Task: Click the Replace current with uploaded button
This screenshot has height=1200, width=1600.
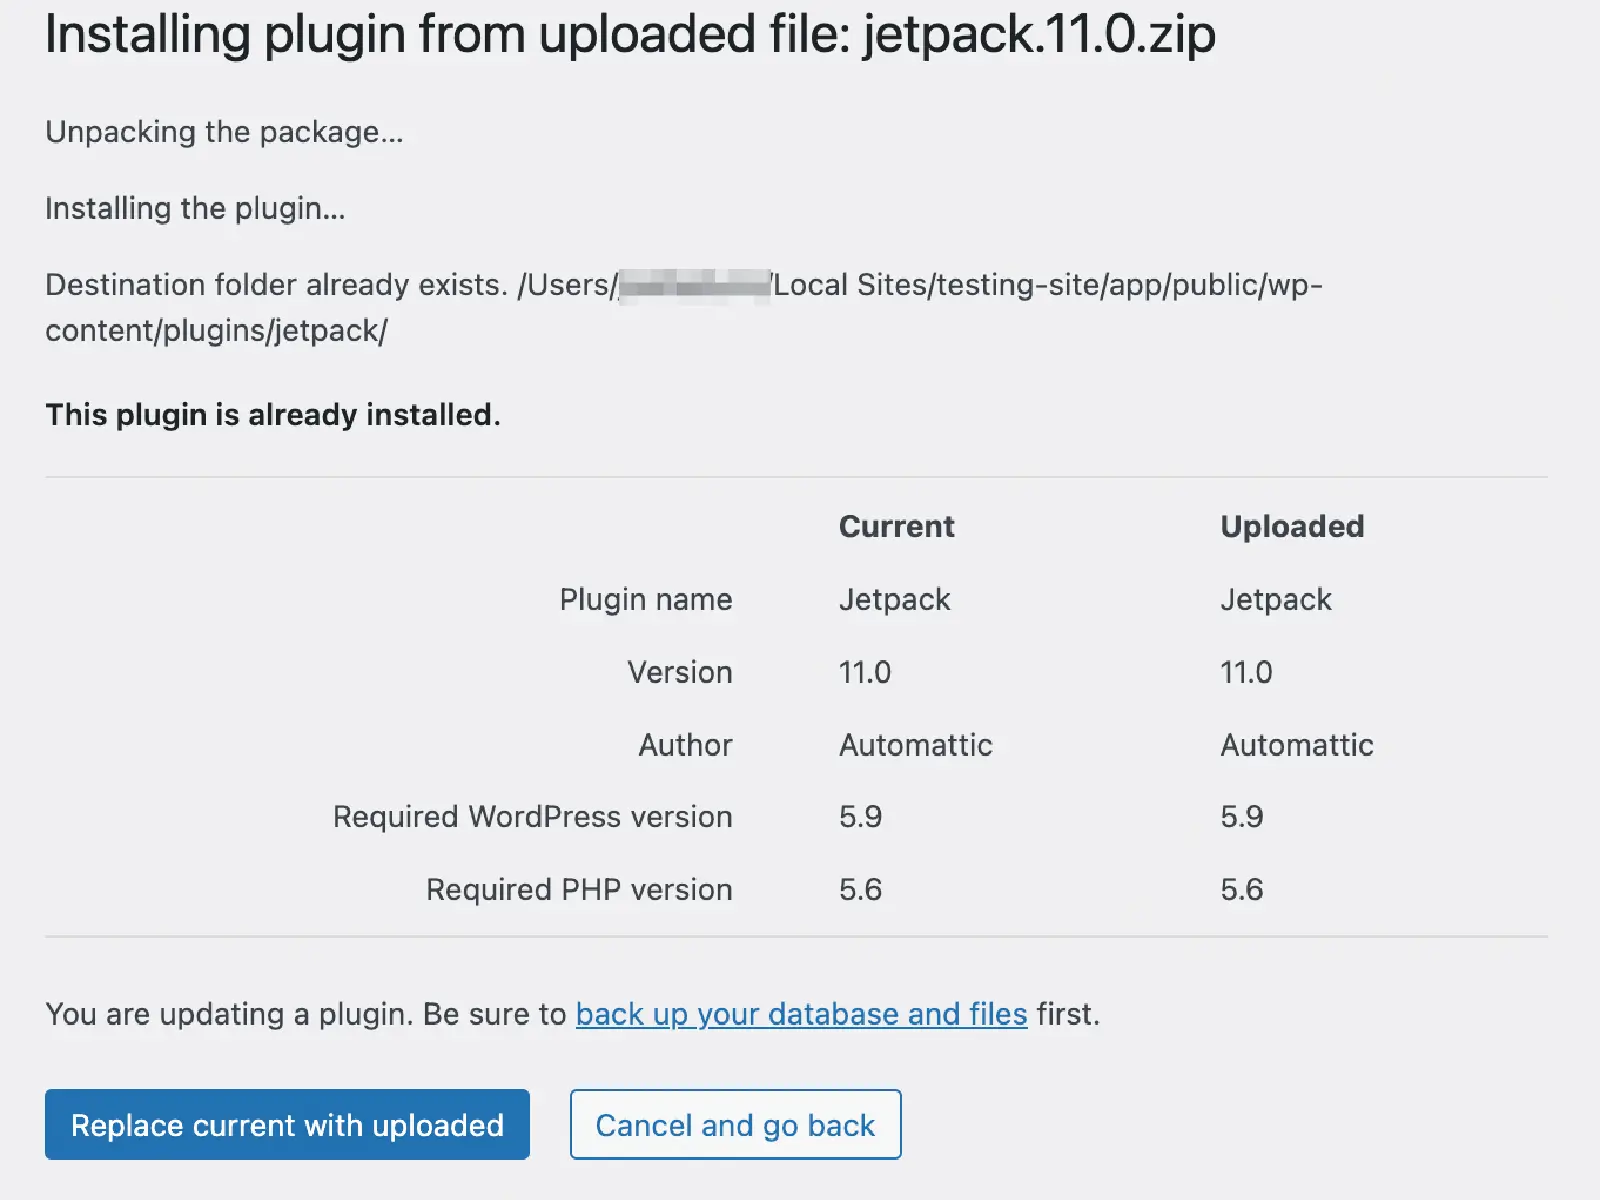Action: [x=287, y=1124]
